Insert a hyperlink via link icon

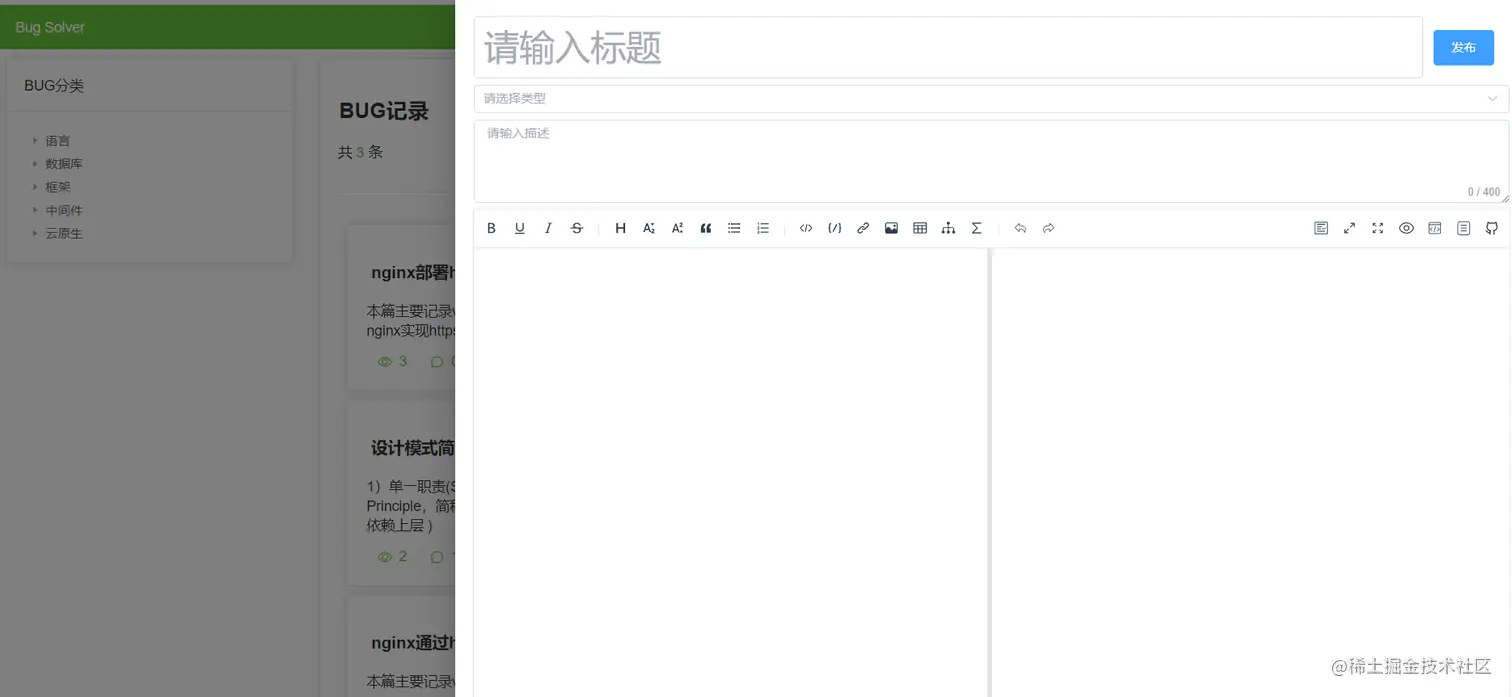pyautogui.click(x=863, y=228)
